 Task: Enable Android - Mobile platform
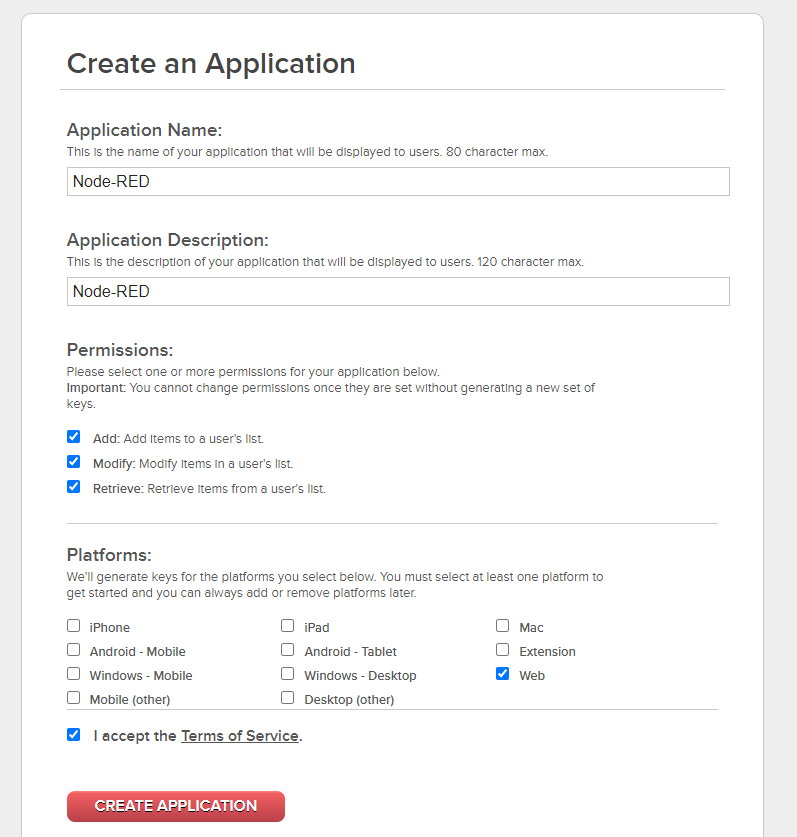[73, 650]
